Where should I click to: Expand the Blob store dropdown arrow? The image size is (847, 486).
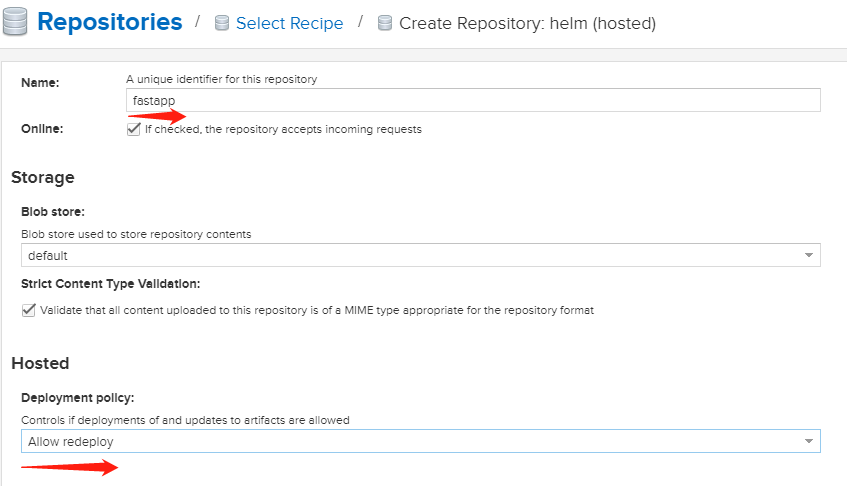(x=809, y=255)
